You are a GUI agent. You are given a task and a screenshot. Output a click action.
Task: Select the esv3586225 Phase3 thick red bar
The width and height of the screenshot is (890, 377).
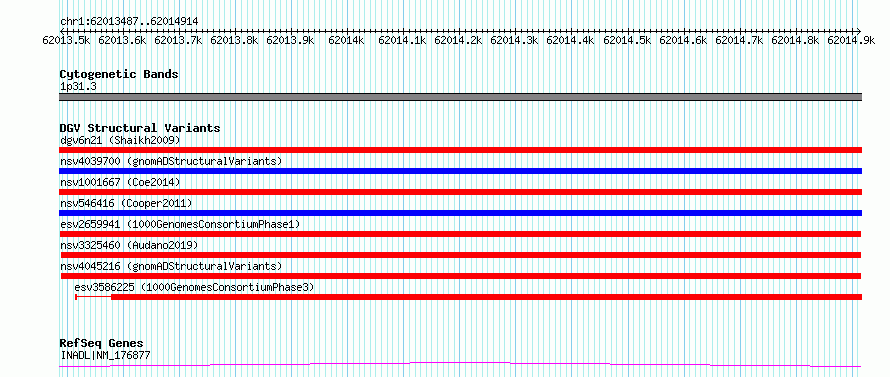click(x=486, y=297)
